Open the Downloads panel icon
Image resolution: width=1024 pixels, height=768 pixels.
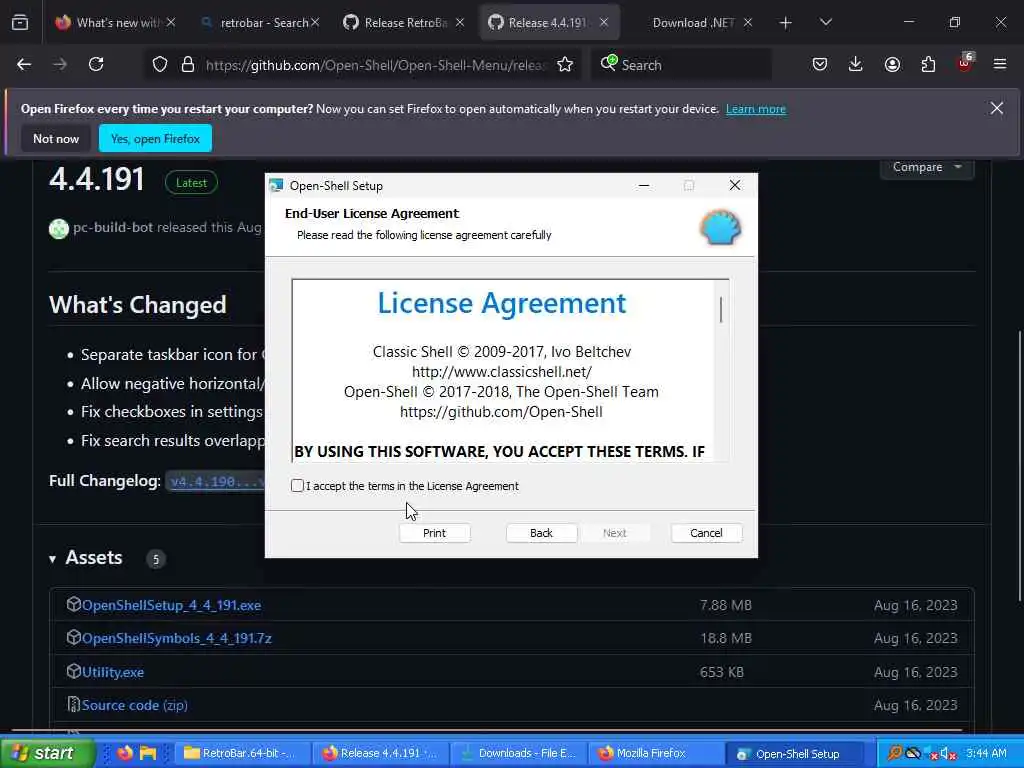point(856,64)
